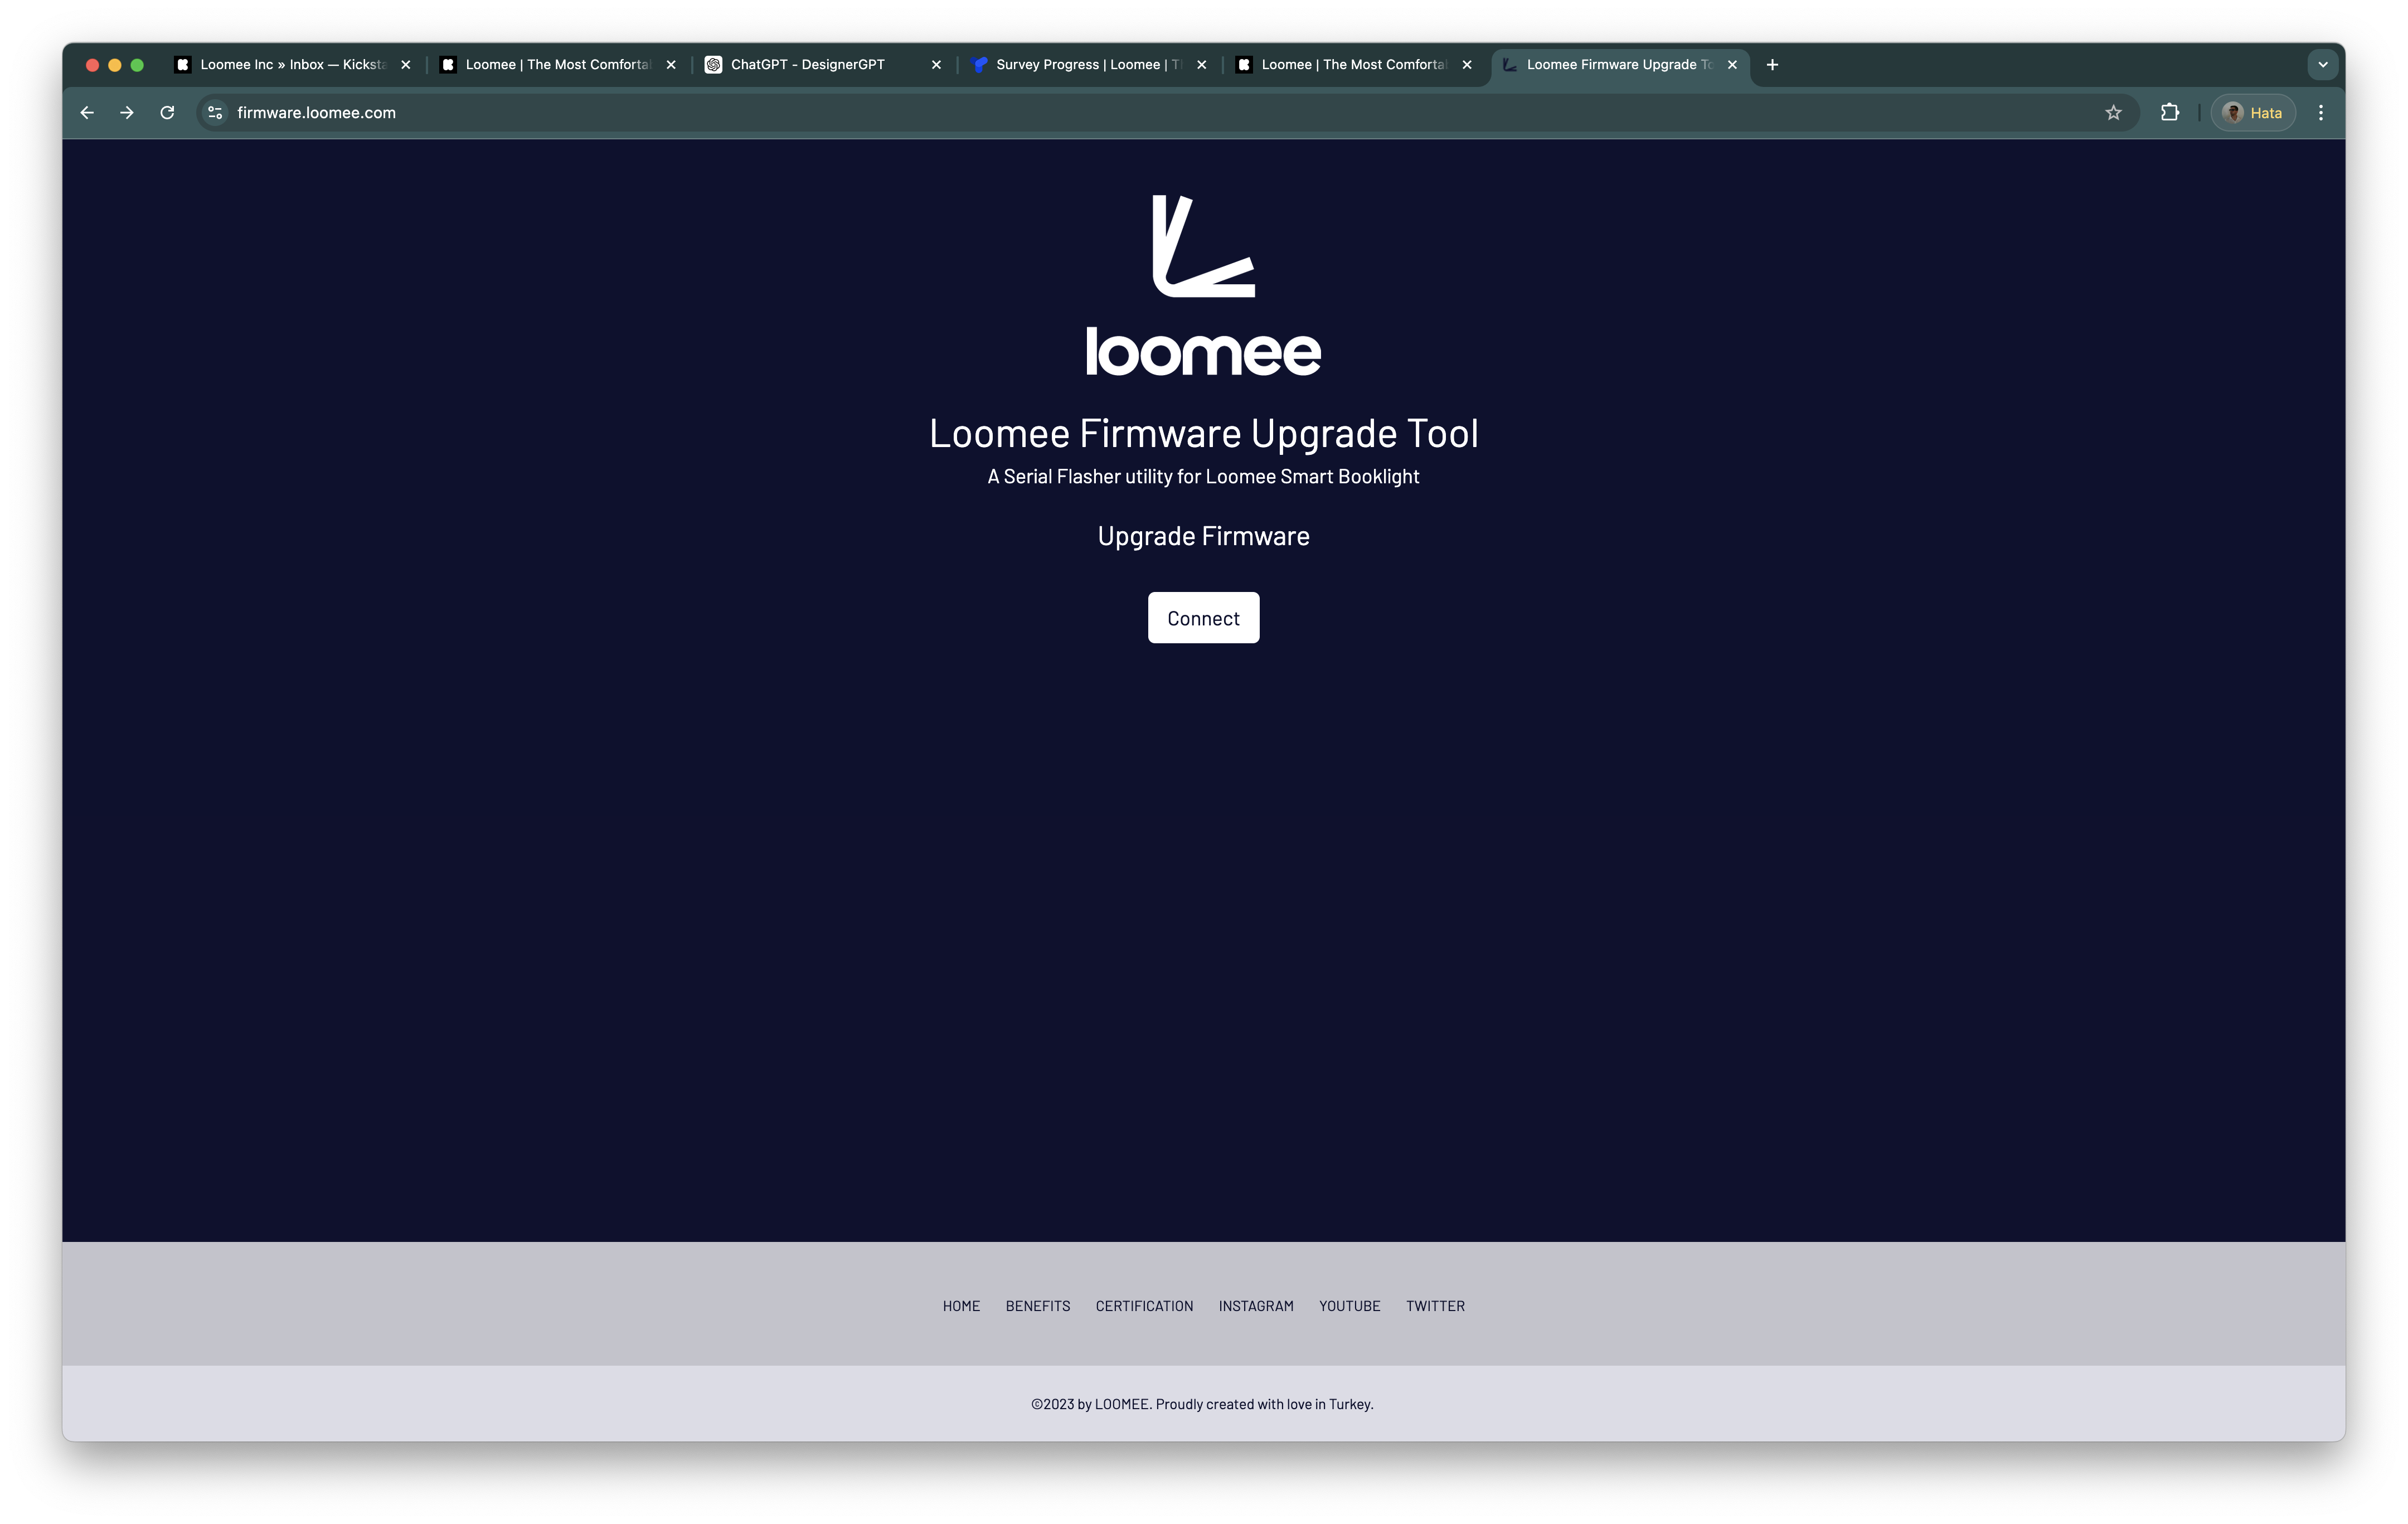The width and height of the screenshot is (2408, 1524).
Task: Click the Survey Progress tab favicon
Action: pos(980,65)
